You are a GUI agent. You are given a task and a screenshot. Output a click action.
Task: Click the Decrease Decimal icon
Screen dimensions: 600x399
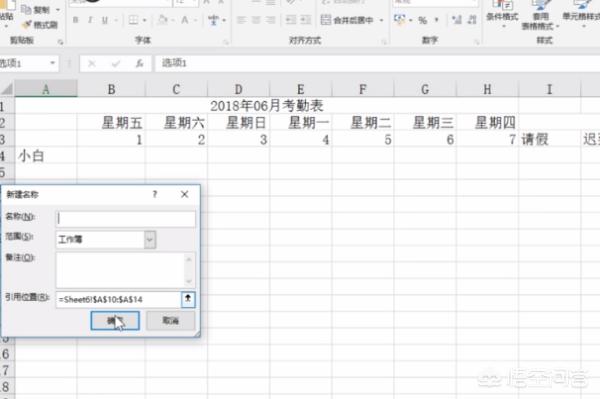(472, 20)
